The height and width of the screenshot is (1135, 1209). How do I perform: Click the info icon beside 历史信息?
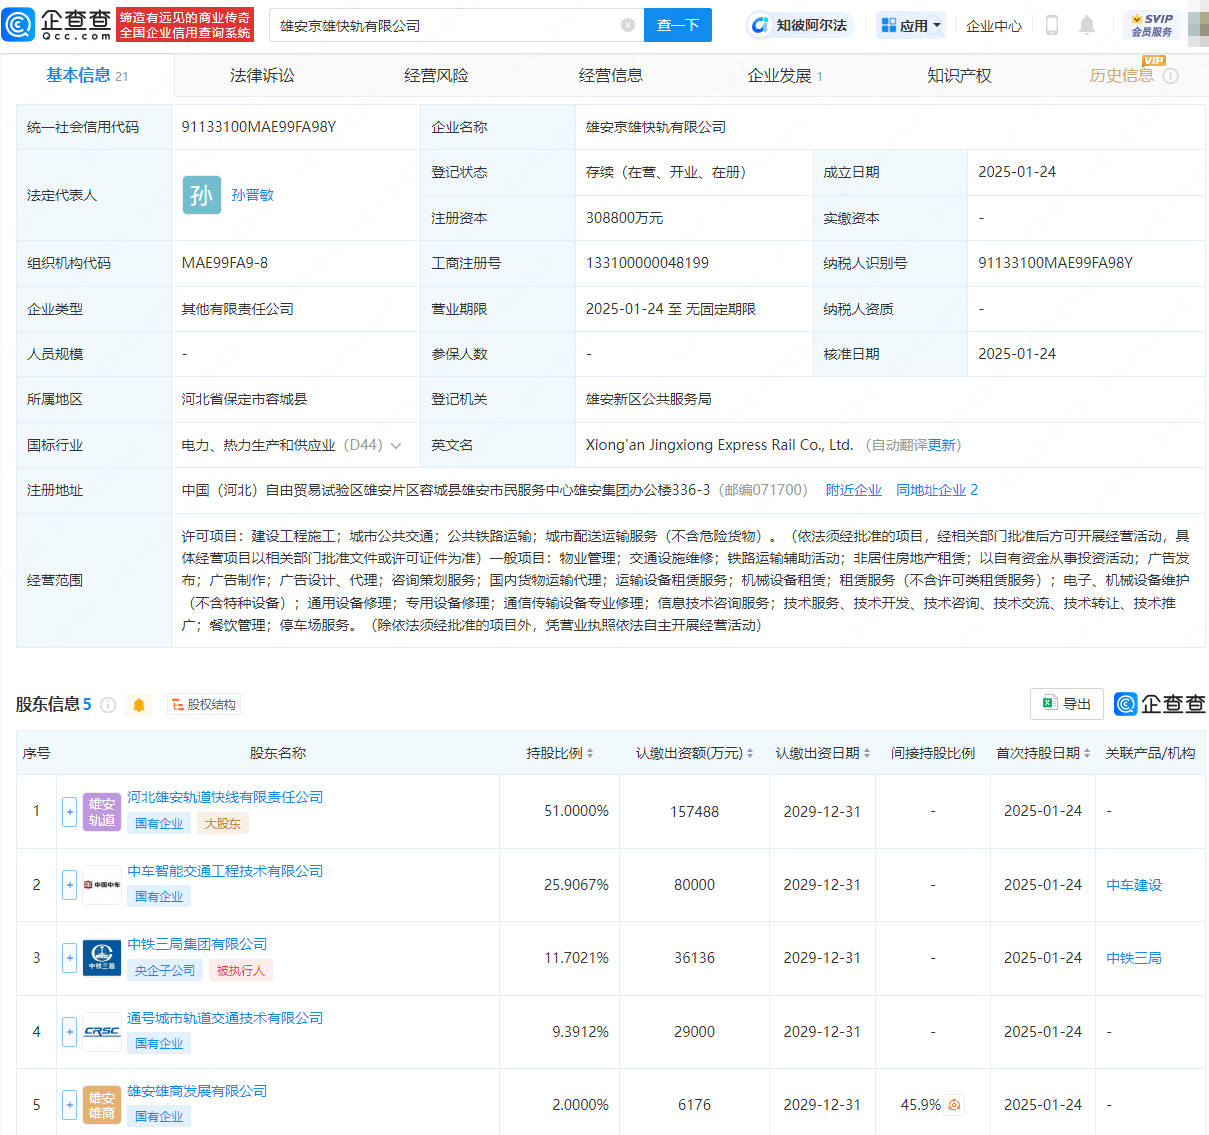click(x=1170, y=76)
